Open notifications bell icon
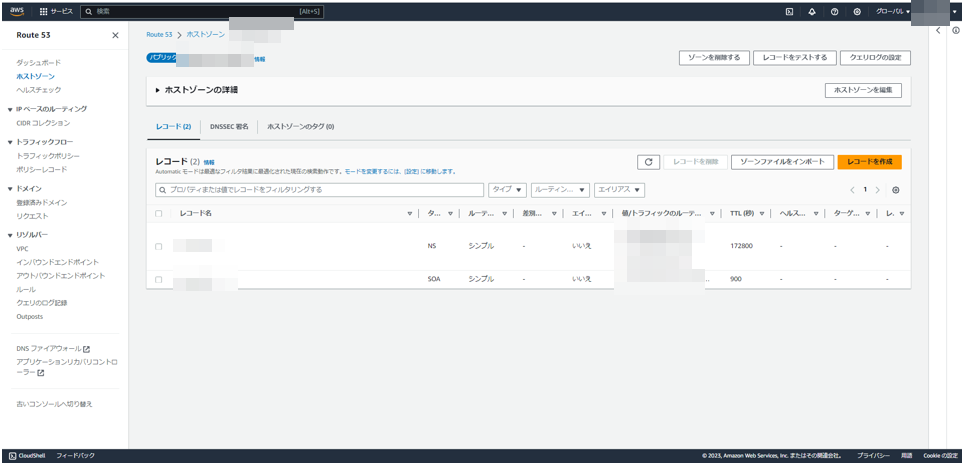Screen dimensions: 962x464 click(812, 12)
